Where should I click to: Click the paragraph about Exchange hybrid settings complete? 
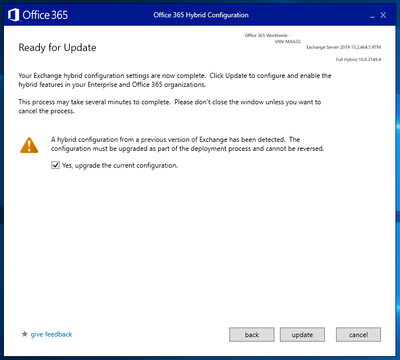(175, 80)
